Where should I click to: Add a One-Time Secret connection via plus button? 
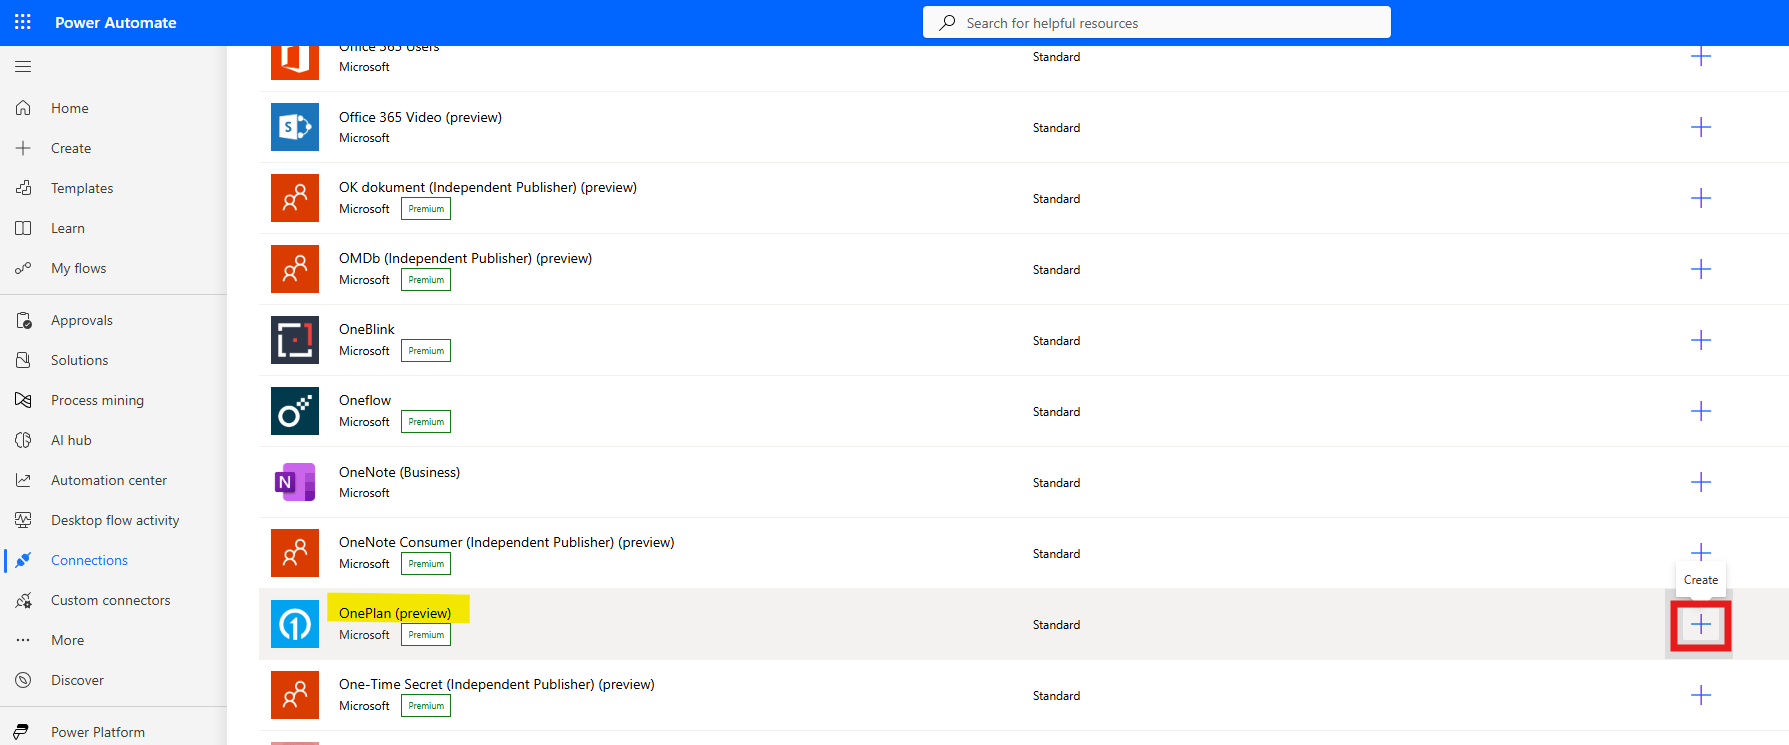[x=1701, y=695]
